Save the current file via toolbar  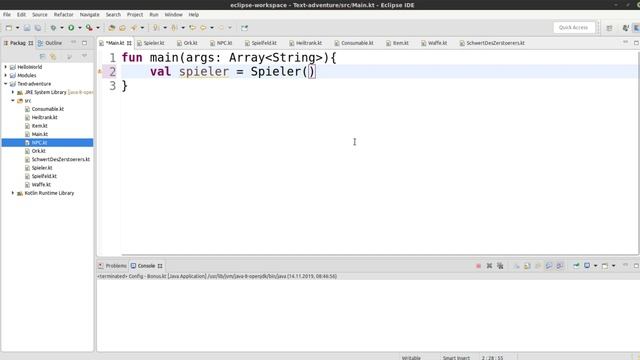pyautogui.click(x=27, y=28)
